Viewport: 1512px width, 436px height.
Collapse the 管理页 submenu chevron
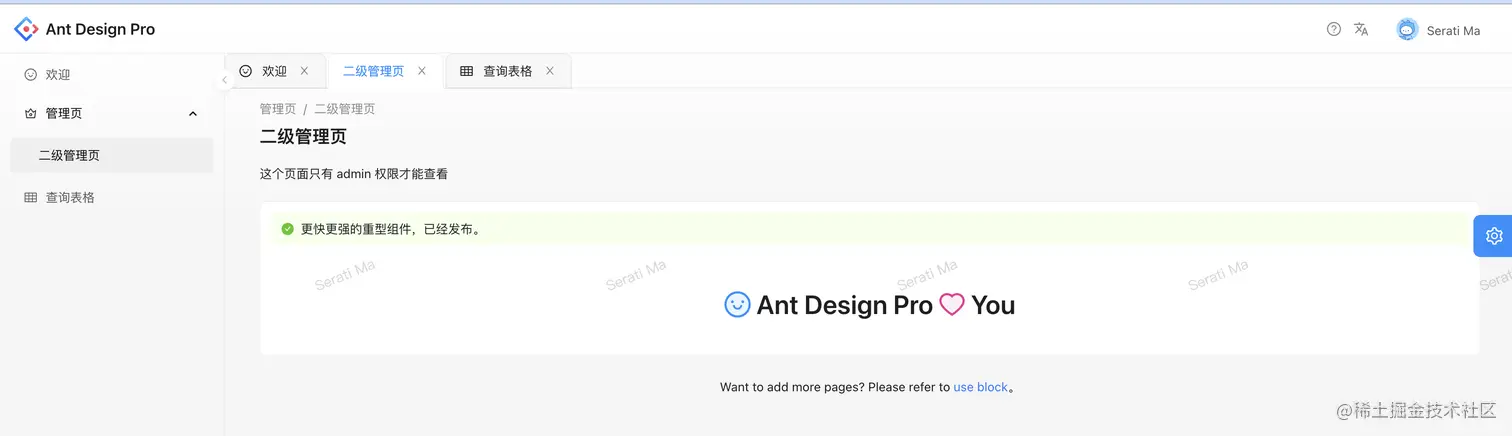tap(193, 114)
